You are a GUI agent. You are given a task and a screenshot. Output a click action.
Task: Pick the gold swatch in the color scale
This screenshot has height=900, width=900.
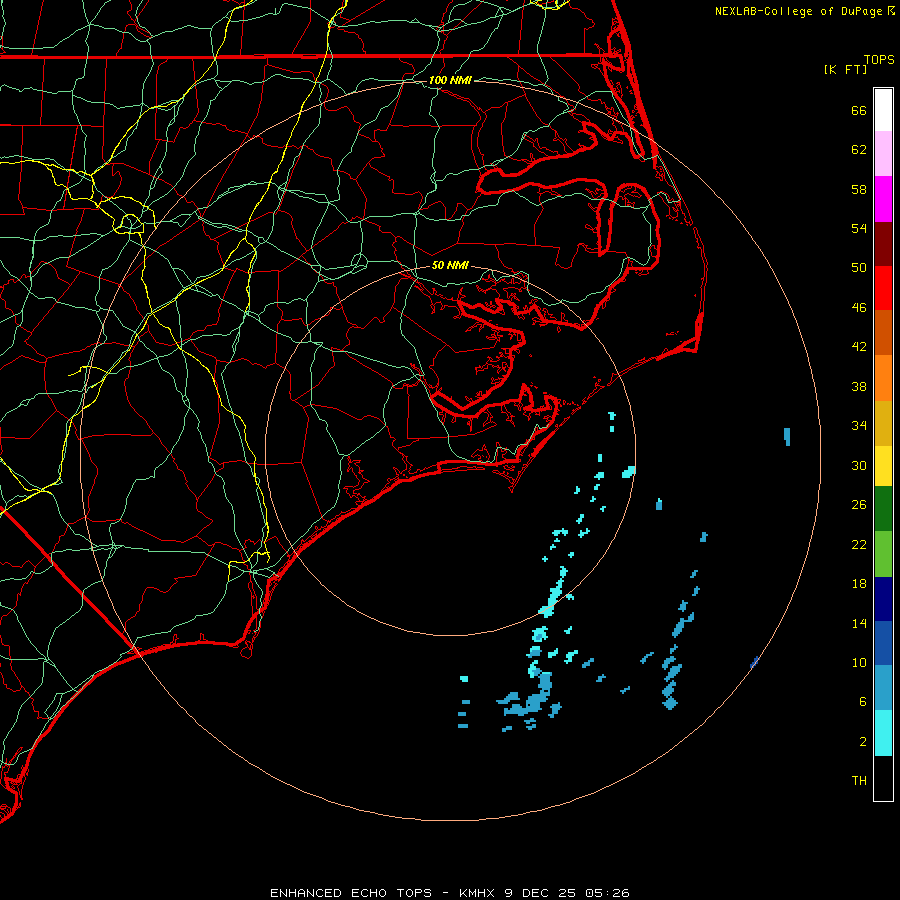(883, 424)
